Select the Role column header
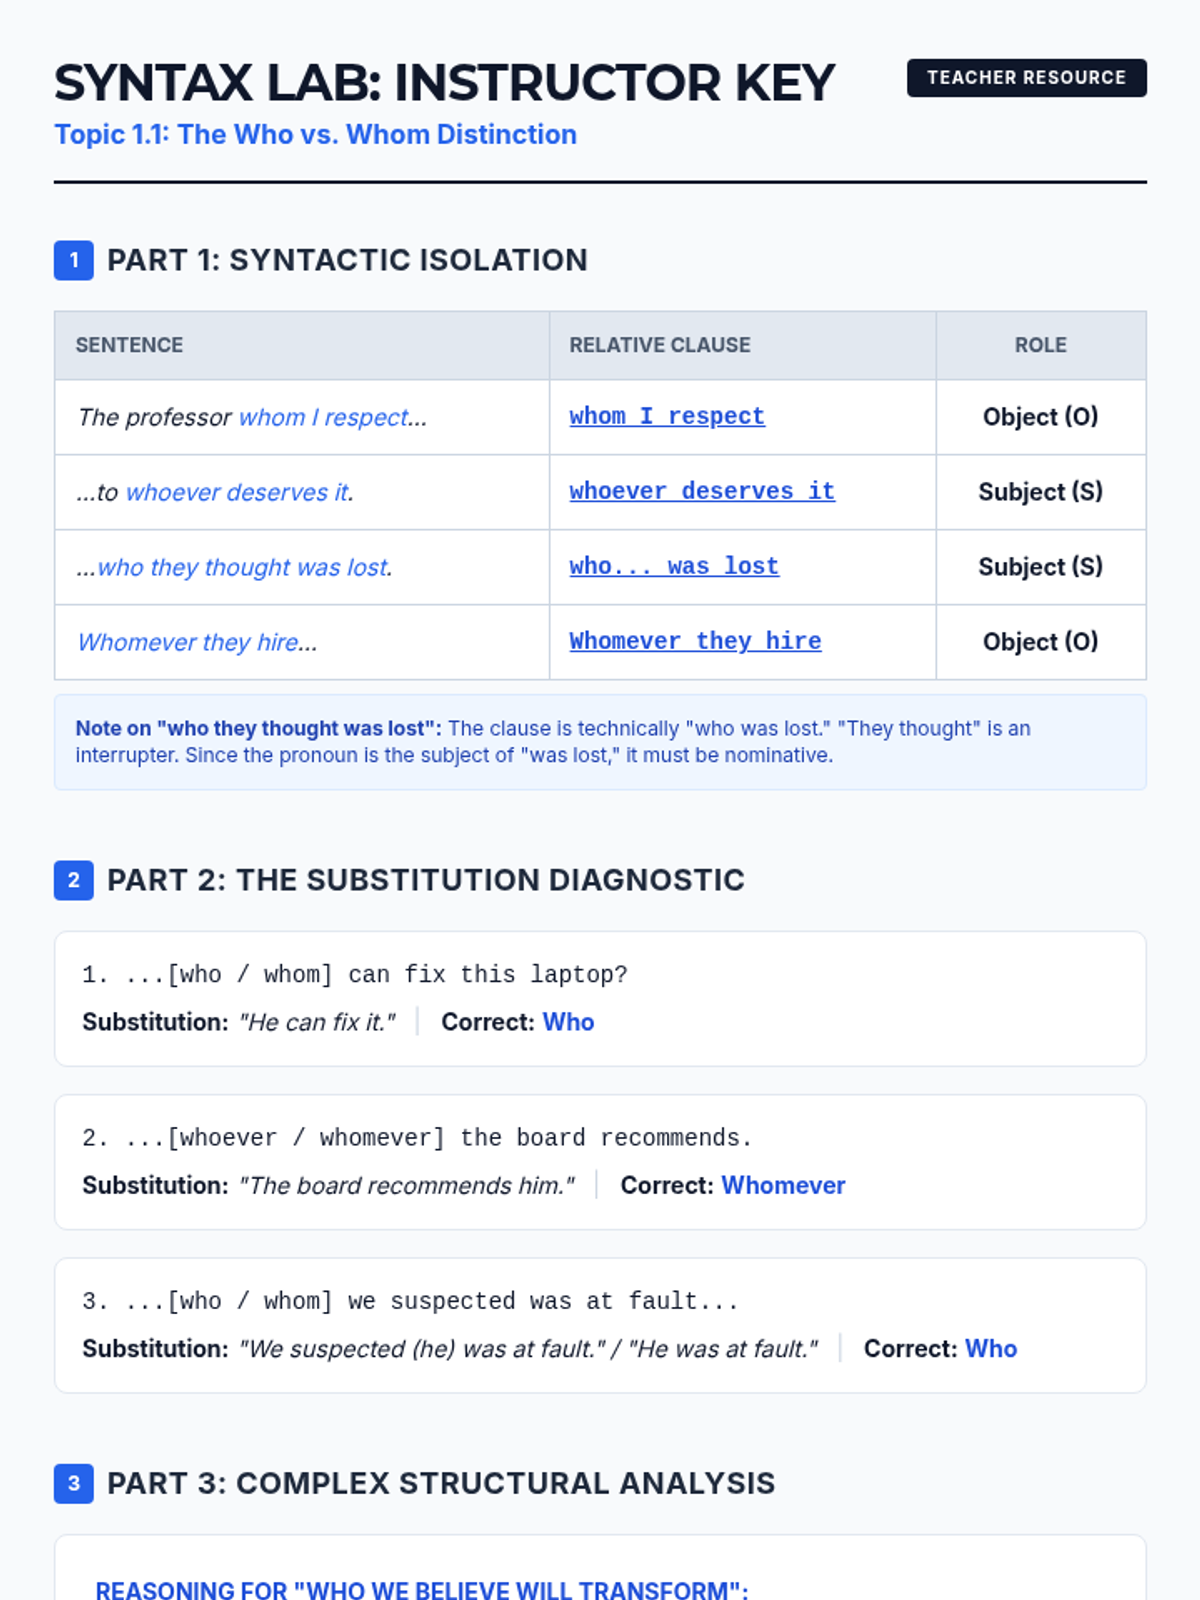Screen dimensions: 1200x1600 point(1040,345)
